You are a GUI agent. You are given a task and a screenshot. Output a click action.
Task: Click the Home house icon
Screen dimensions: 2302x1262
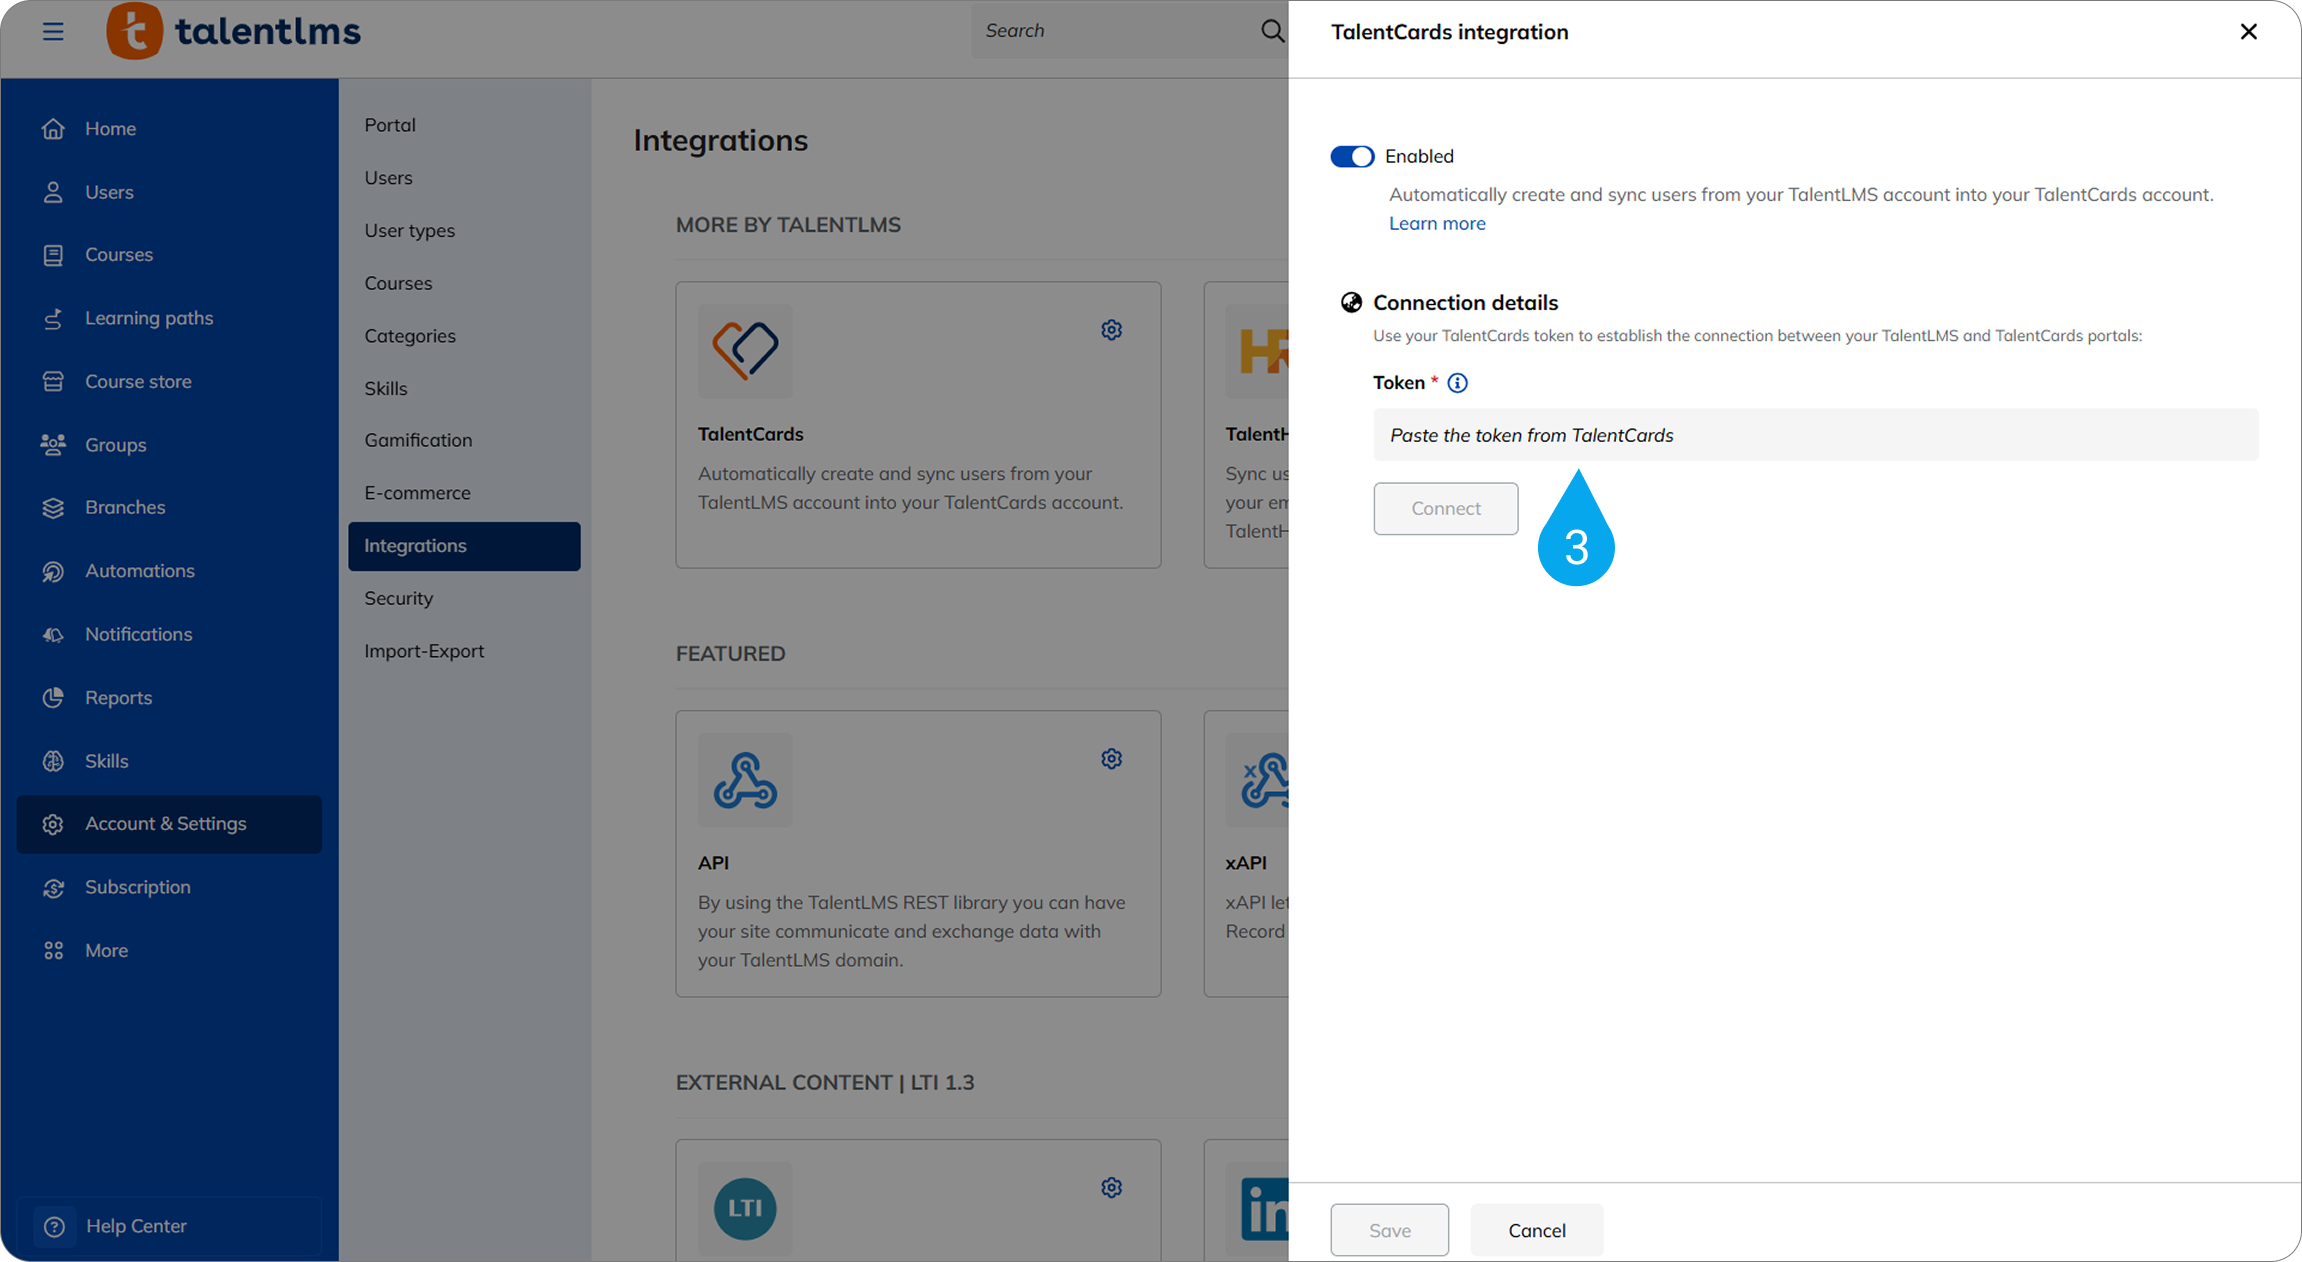(53, 129)
